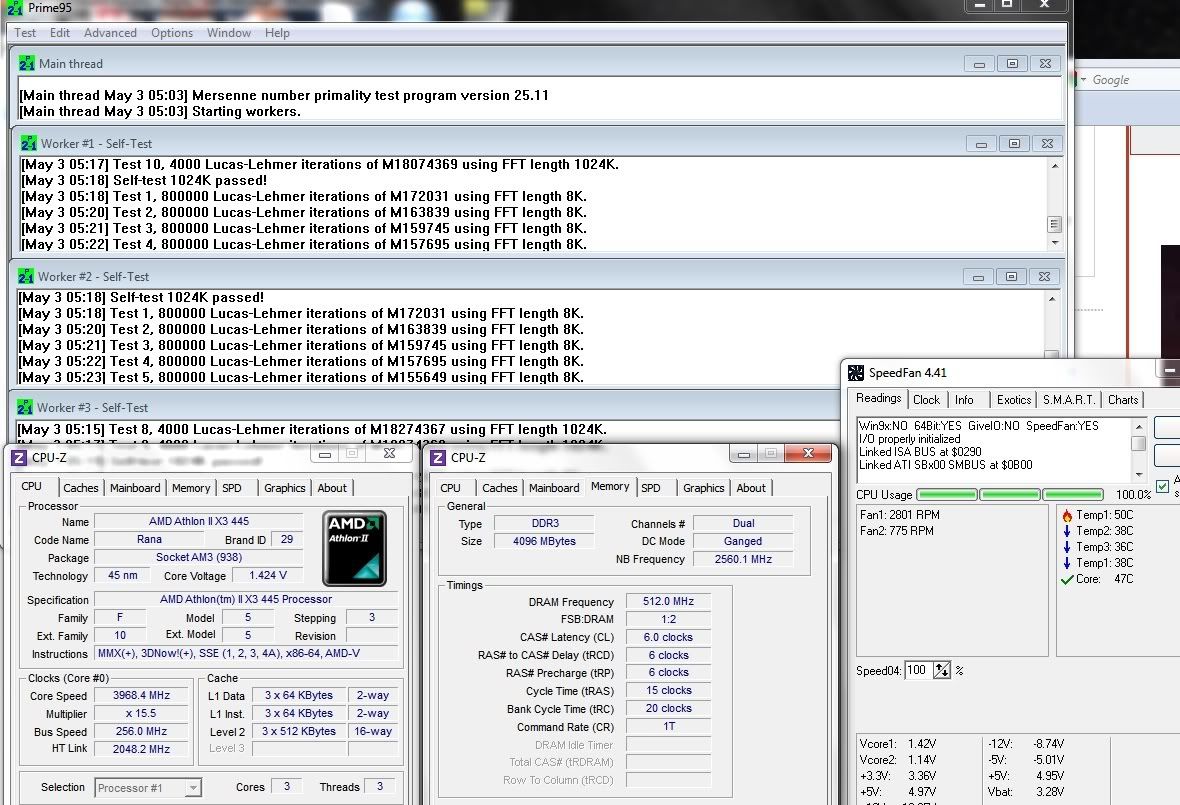
Task: Open the search engine dropdown arrow beside Google
Action: point(1083,79)
